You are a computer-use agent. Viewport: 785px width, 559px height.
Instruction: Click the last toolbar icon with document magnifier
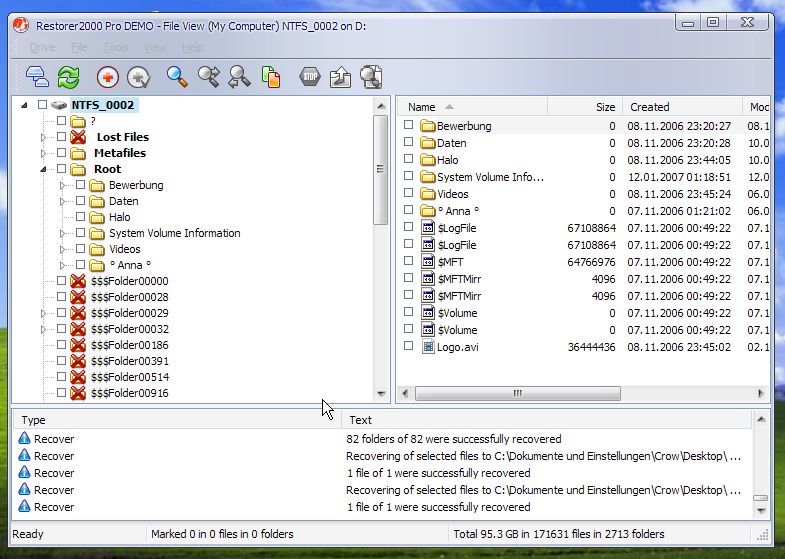coord(371,77)
